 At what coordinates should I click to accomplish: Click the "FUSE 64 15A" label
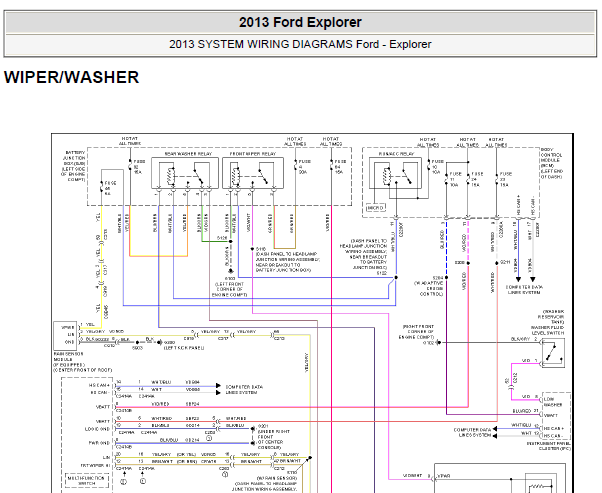[340, 167]
